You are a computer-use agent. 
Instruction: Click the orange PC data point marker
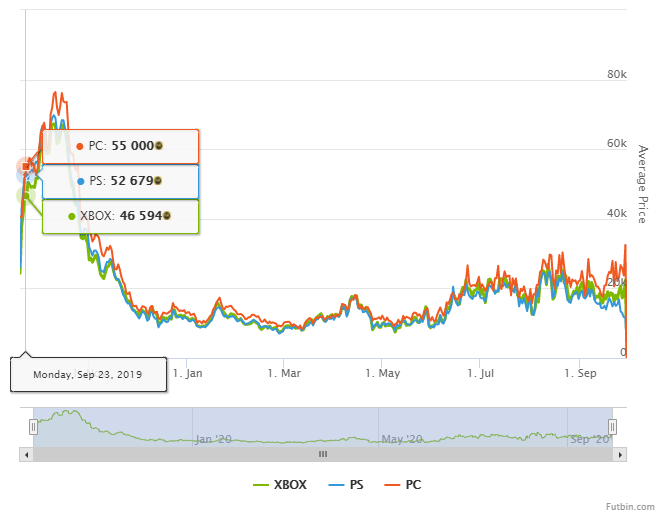[26, 166]
